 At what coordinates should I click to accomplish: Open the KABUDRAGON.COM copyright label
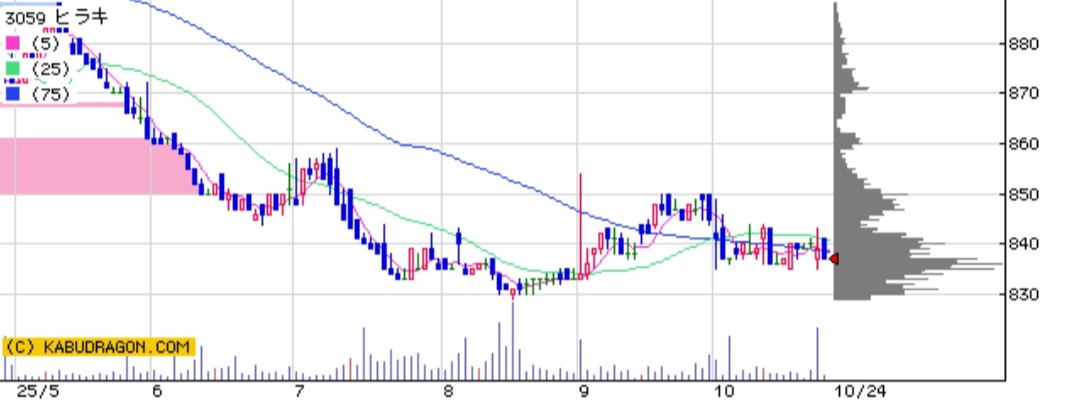pyautogui.click(x=98, y=347)
